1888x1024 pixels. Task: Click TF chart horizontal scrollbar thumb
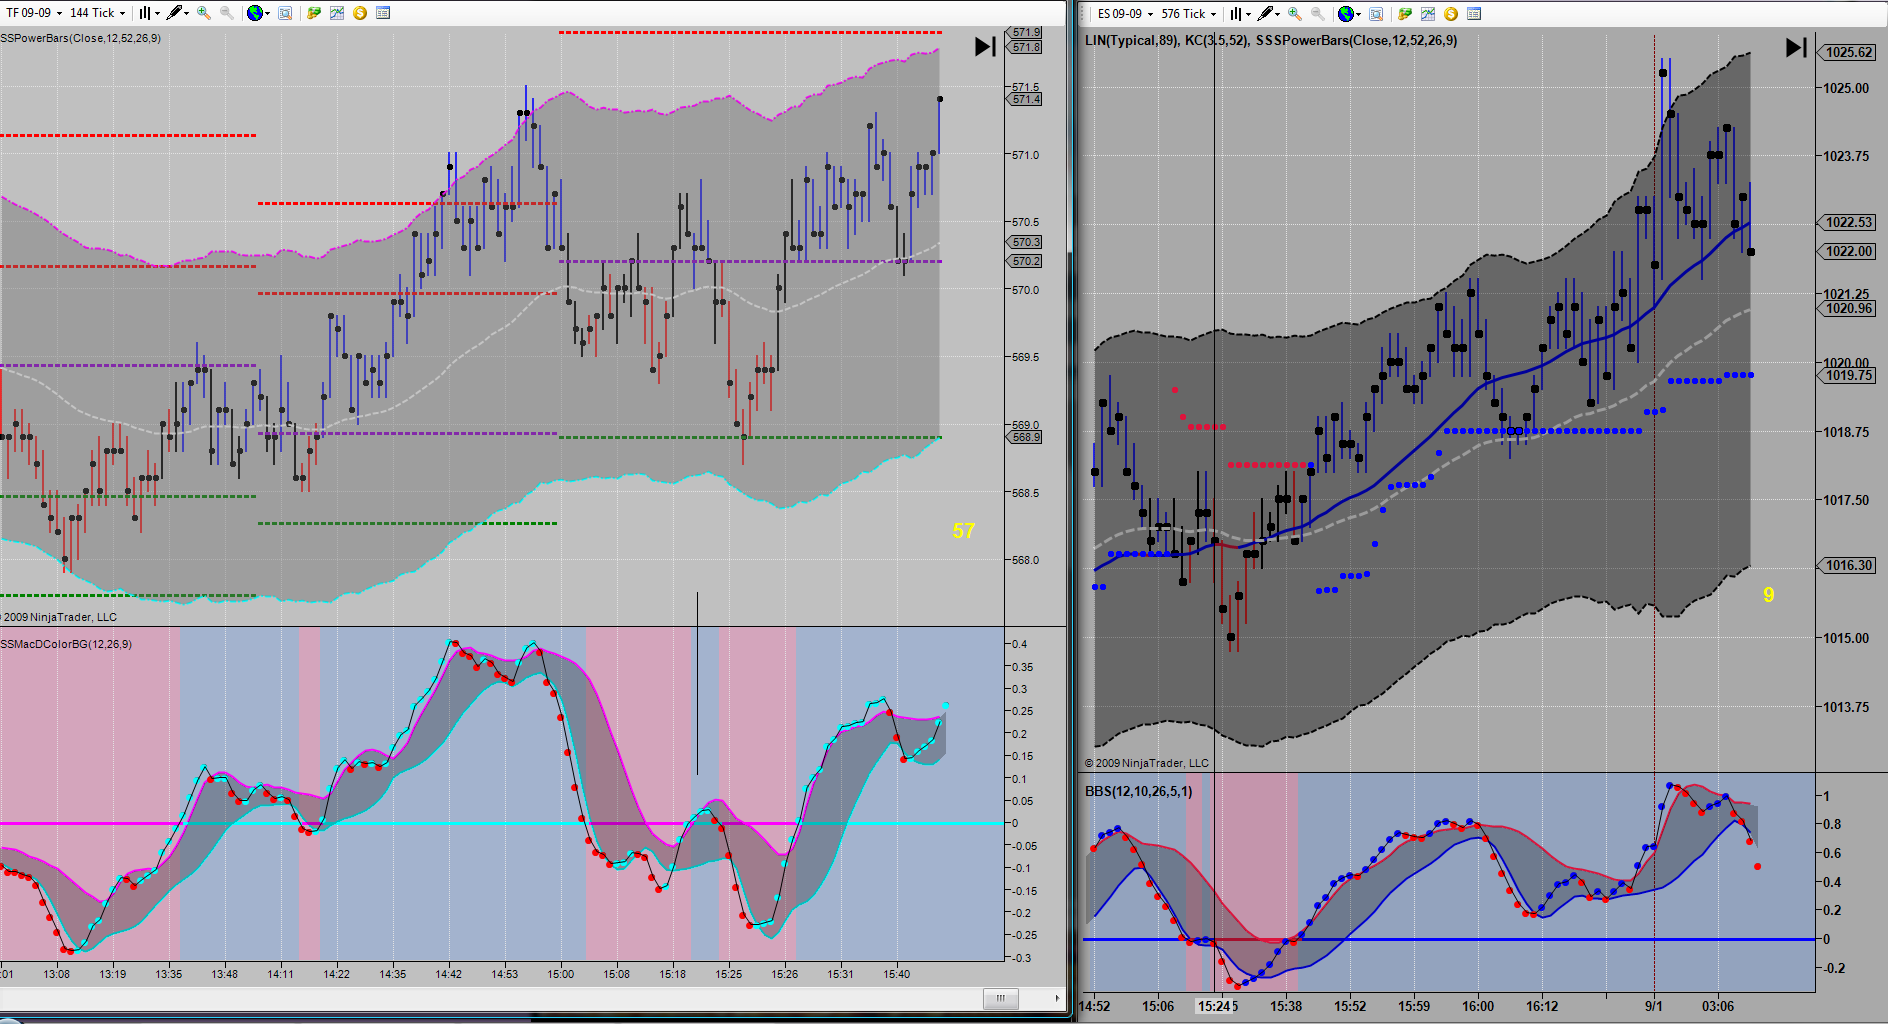1000,998
